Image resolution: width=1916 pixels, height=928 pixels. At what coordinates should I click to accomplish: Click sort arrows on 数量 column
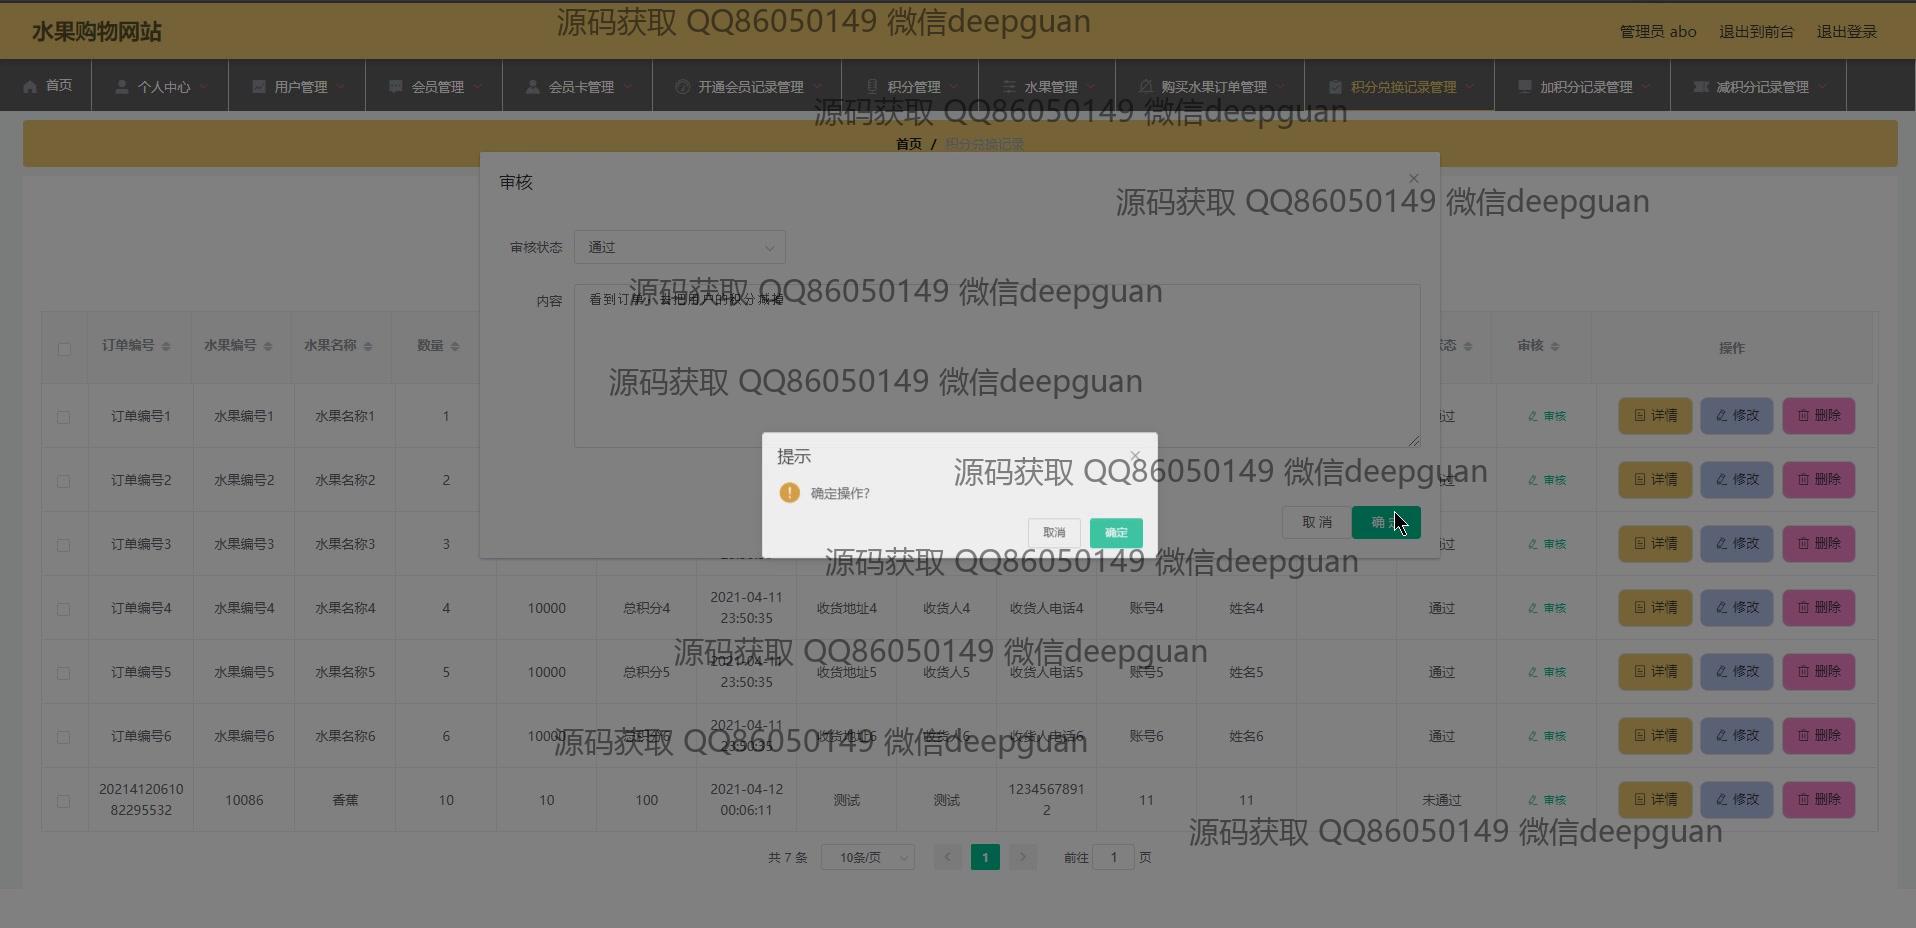(455, 346)
